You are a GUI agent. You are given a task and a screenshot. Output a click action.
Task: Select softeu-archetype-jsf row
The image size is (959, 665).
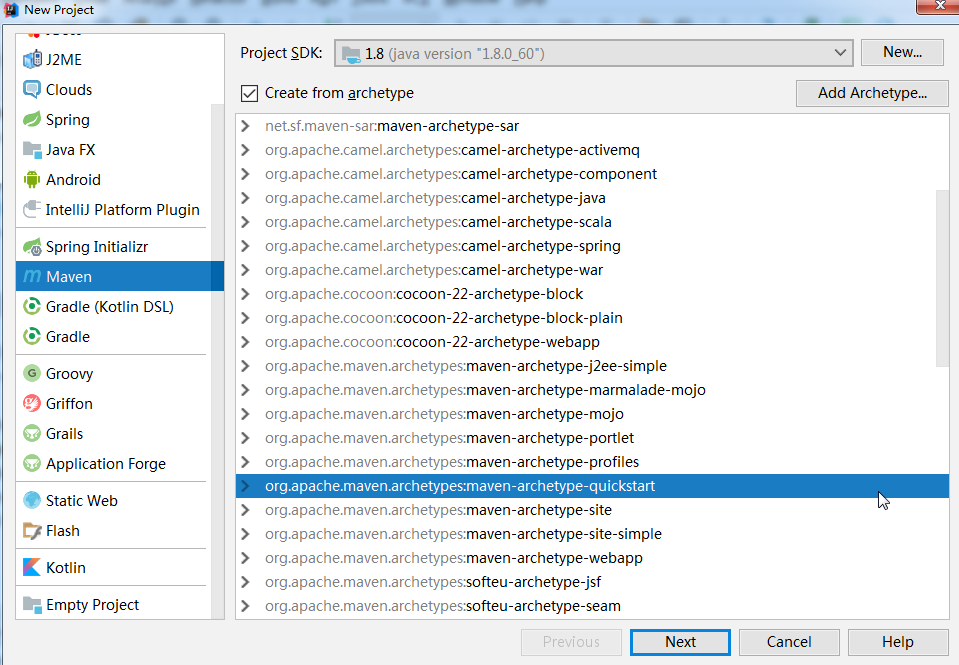(x=592, y=582)
